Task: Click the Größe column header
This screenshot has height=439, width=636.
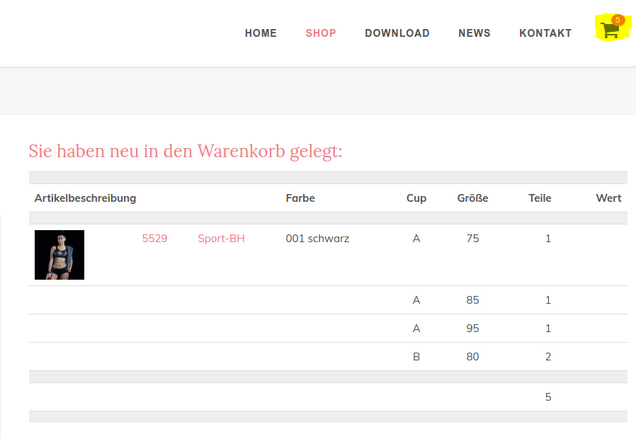Action: (472, 198)
